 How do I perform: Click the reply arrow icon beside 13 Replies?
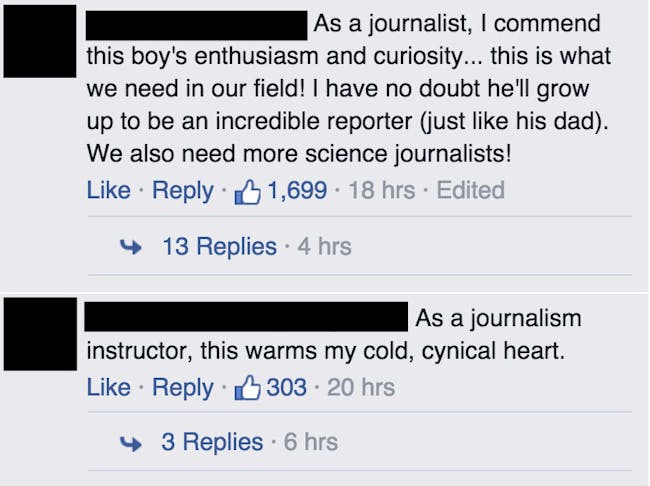pyautogui.click(x=131, y=247)
